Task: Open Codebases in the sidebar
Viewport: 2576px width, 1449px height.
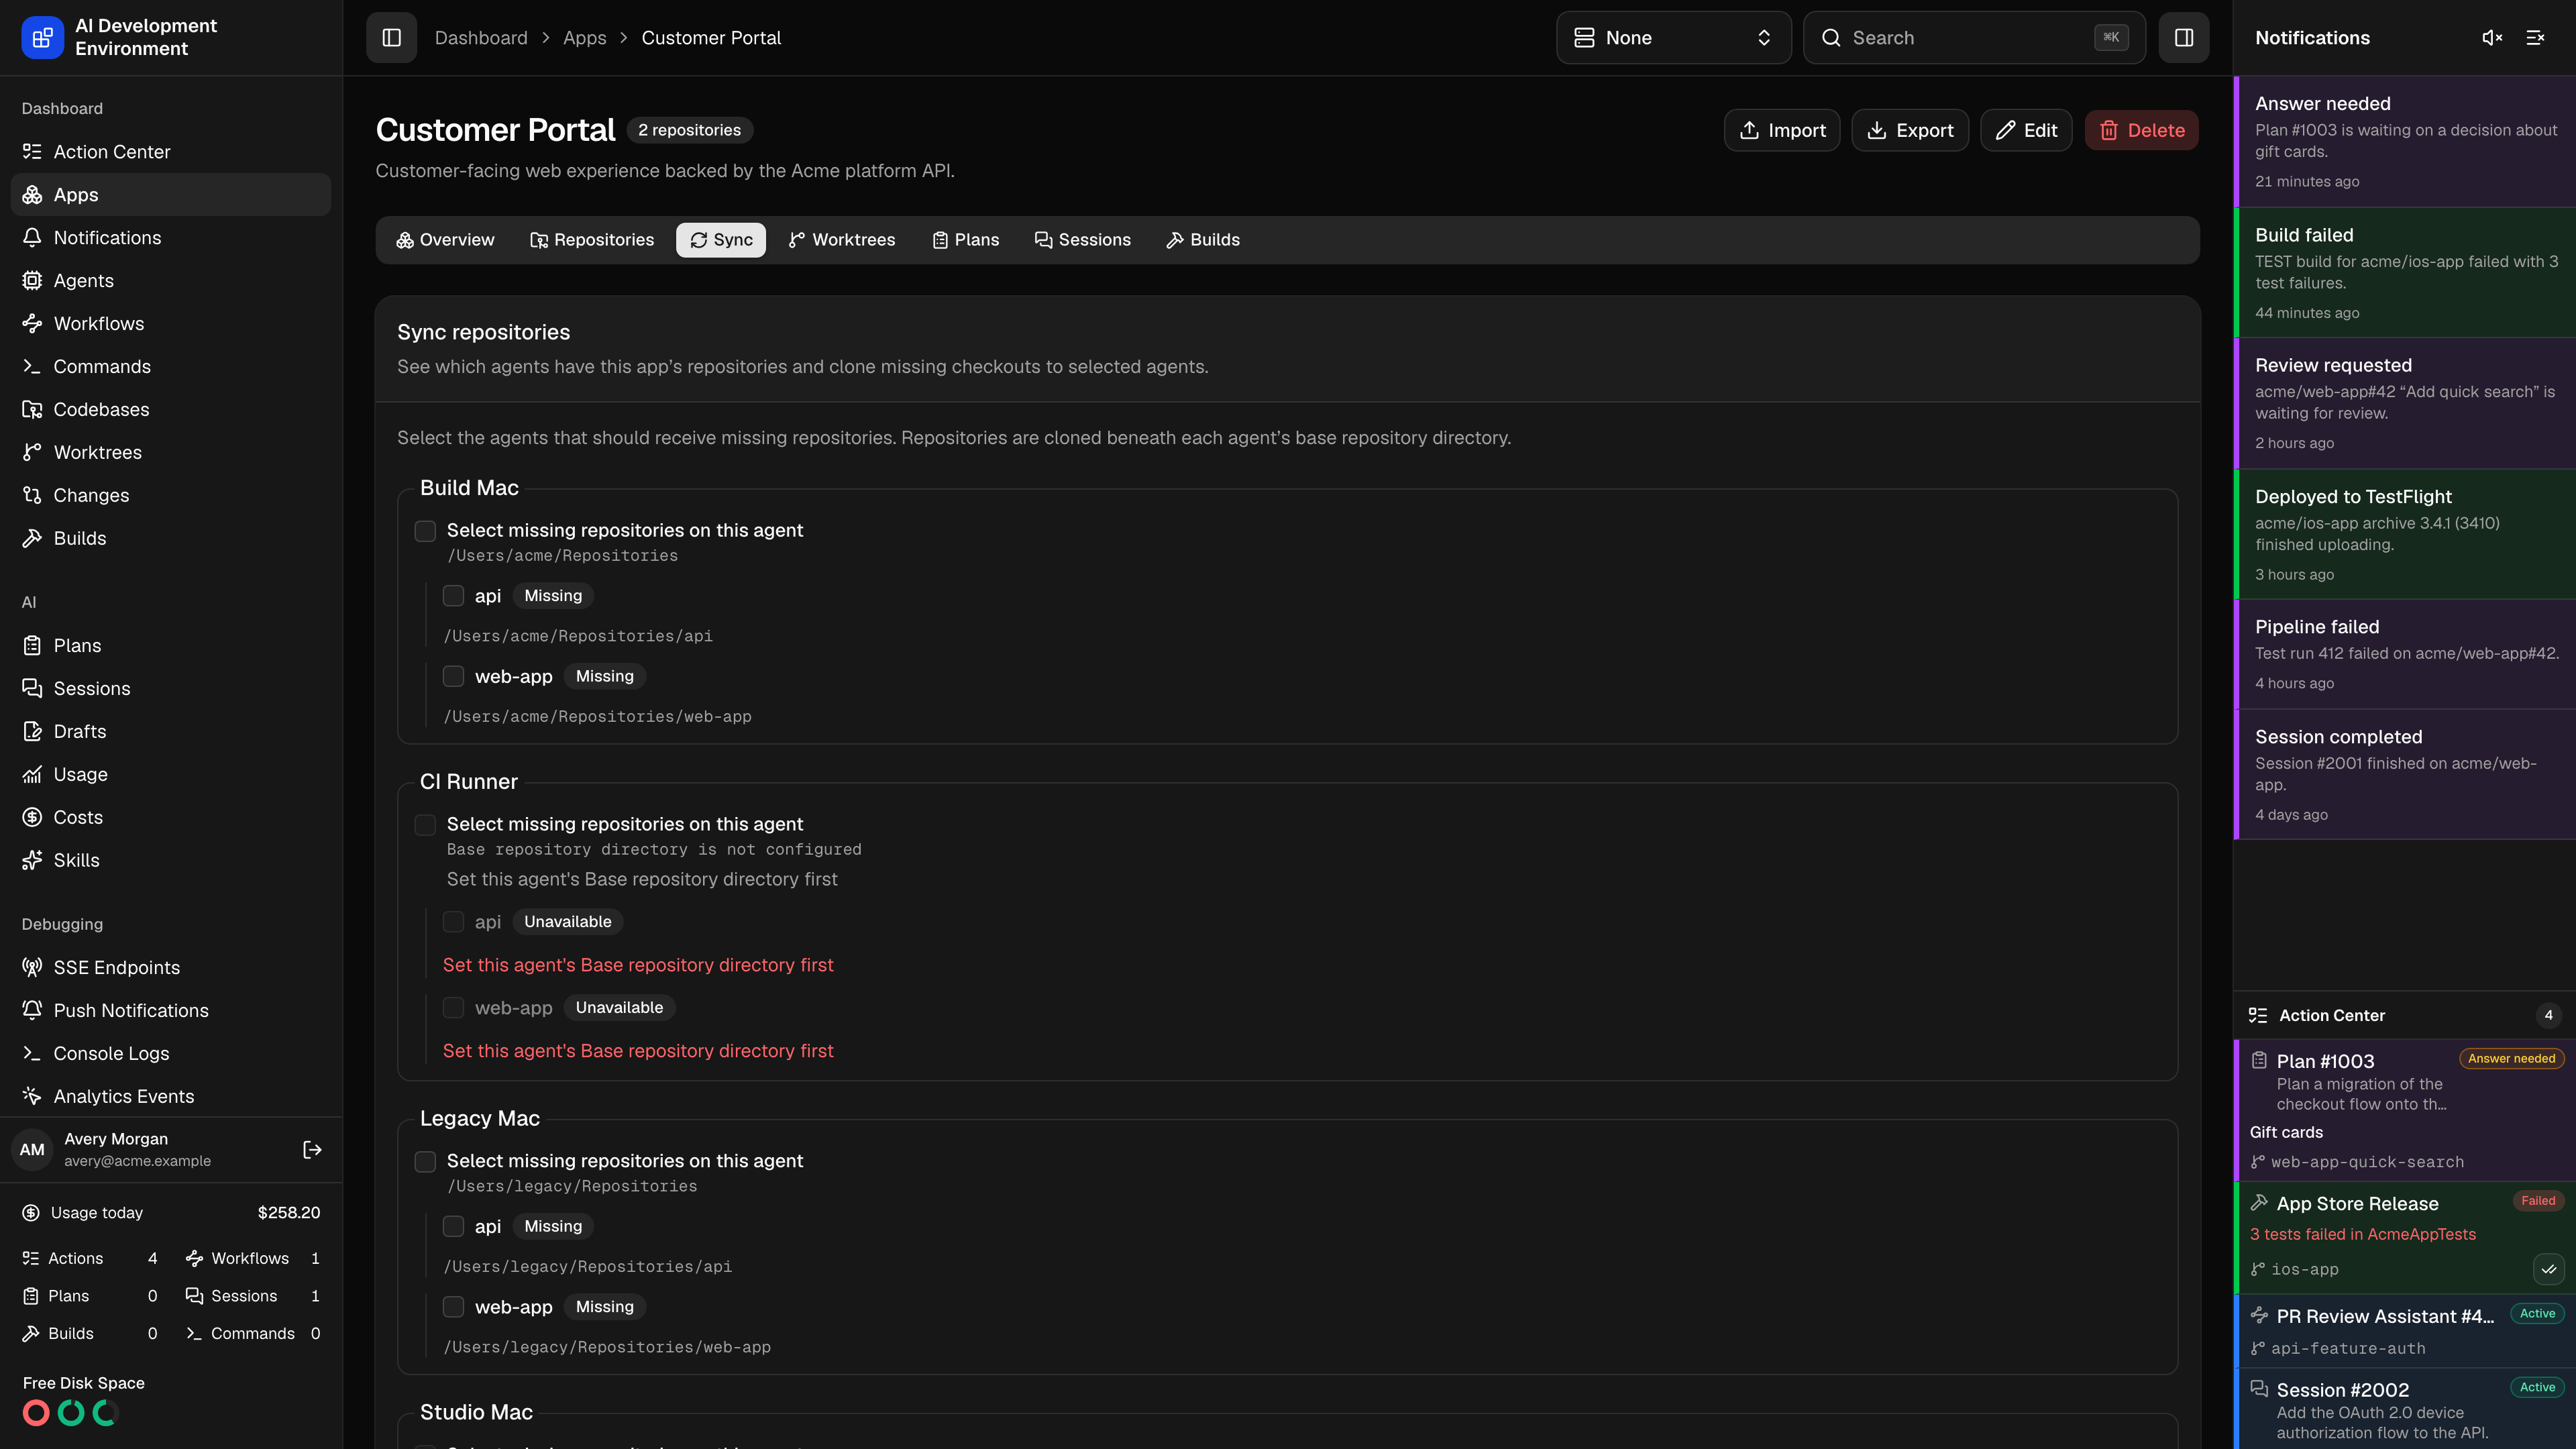Action: point(170,410)
